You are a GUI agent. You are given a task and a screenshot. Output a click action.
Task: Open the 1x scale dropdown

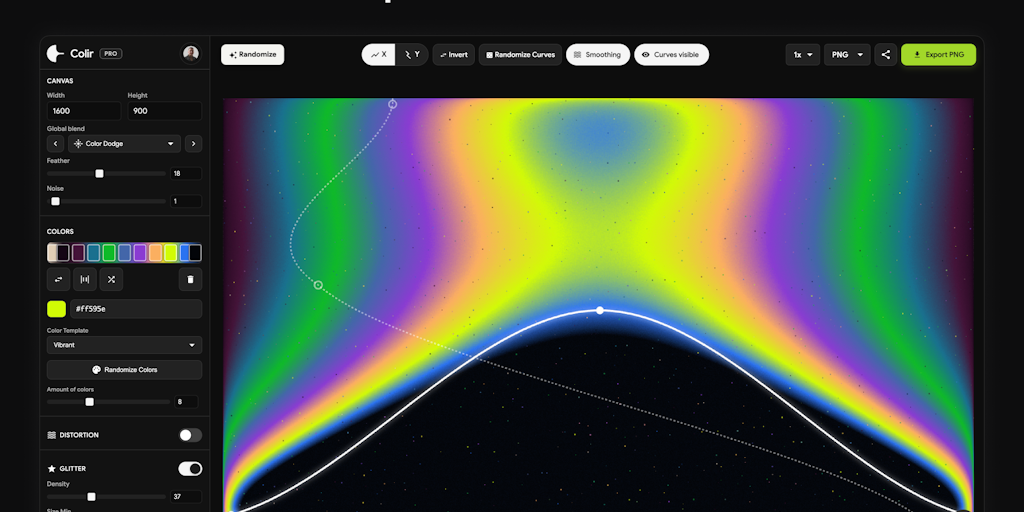click(x=803, y=55)
